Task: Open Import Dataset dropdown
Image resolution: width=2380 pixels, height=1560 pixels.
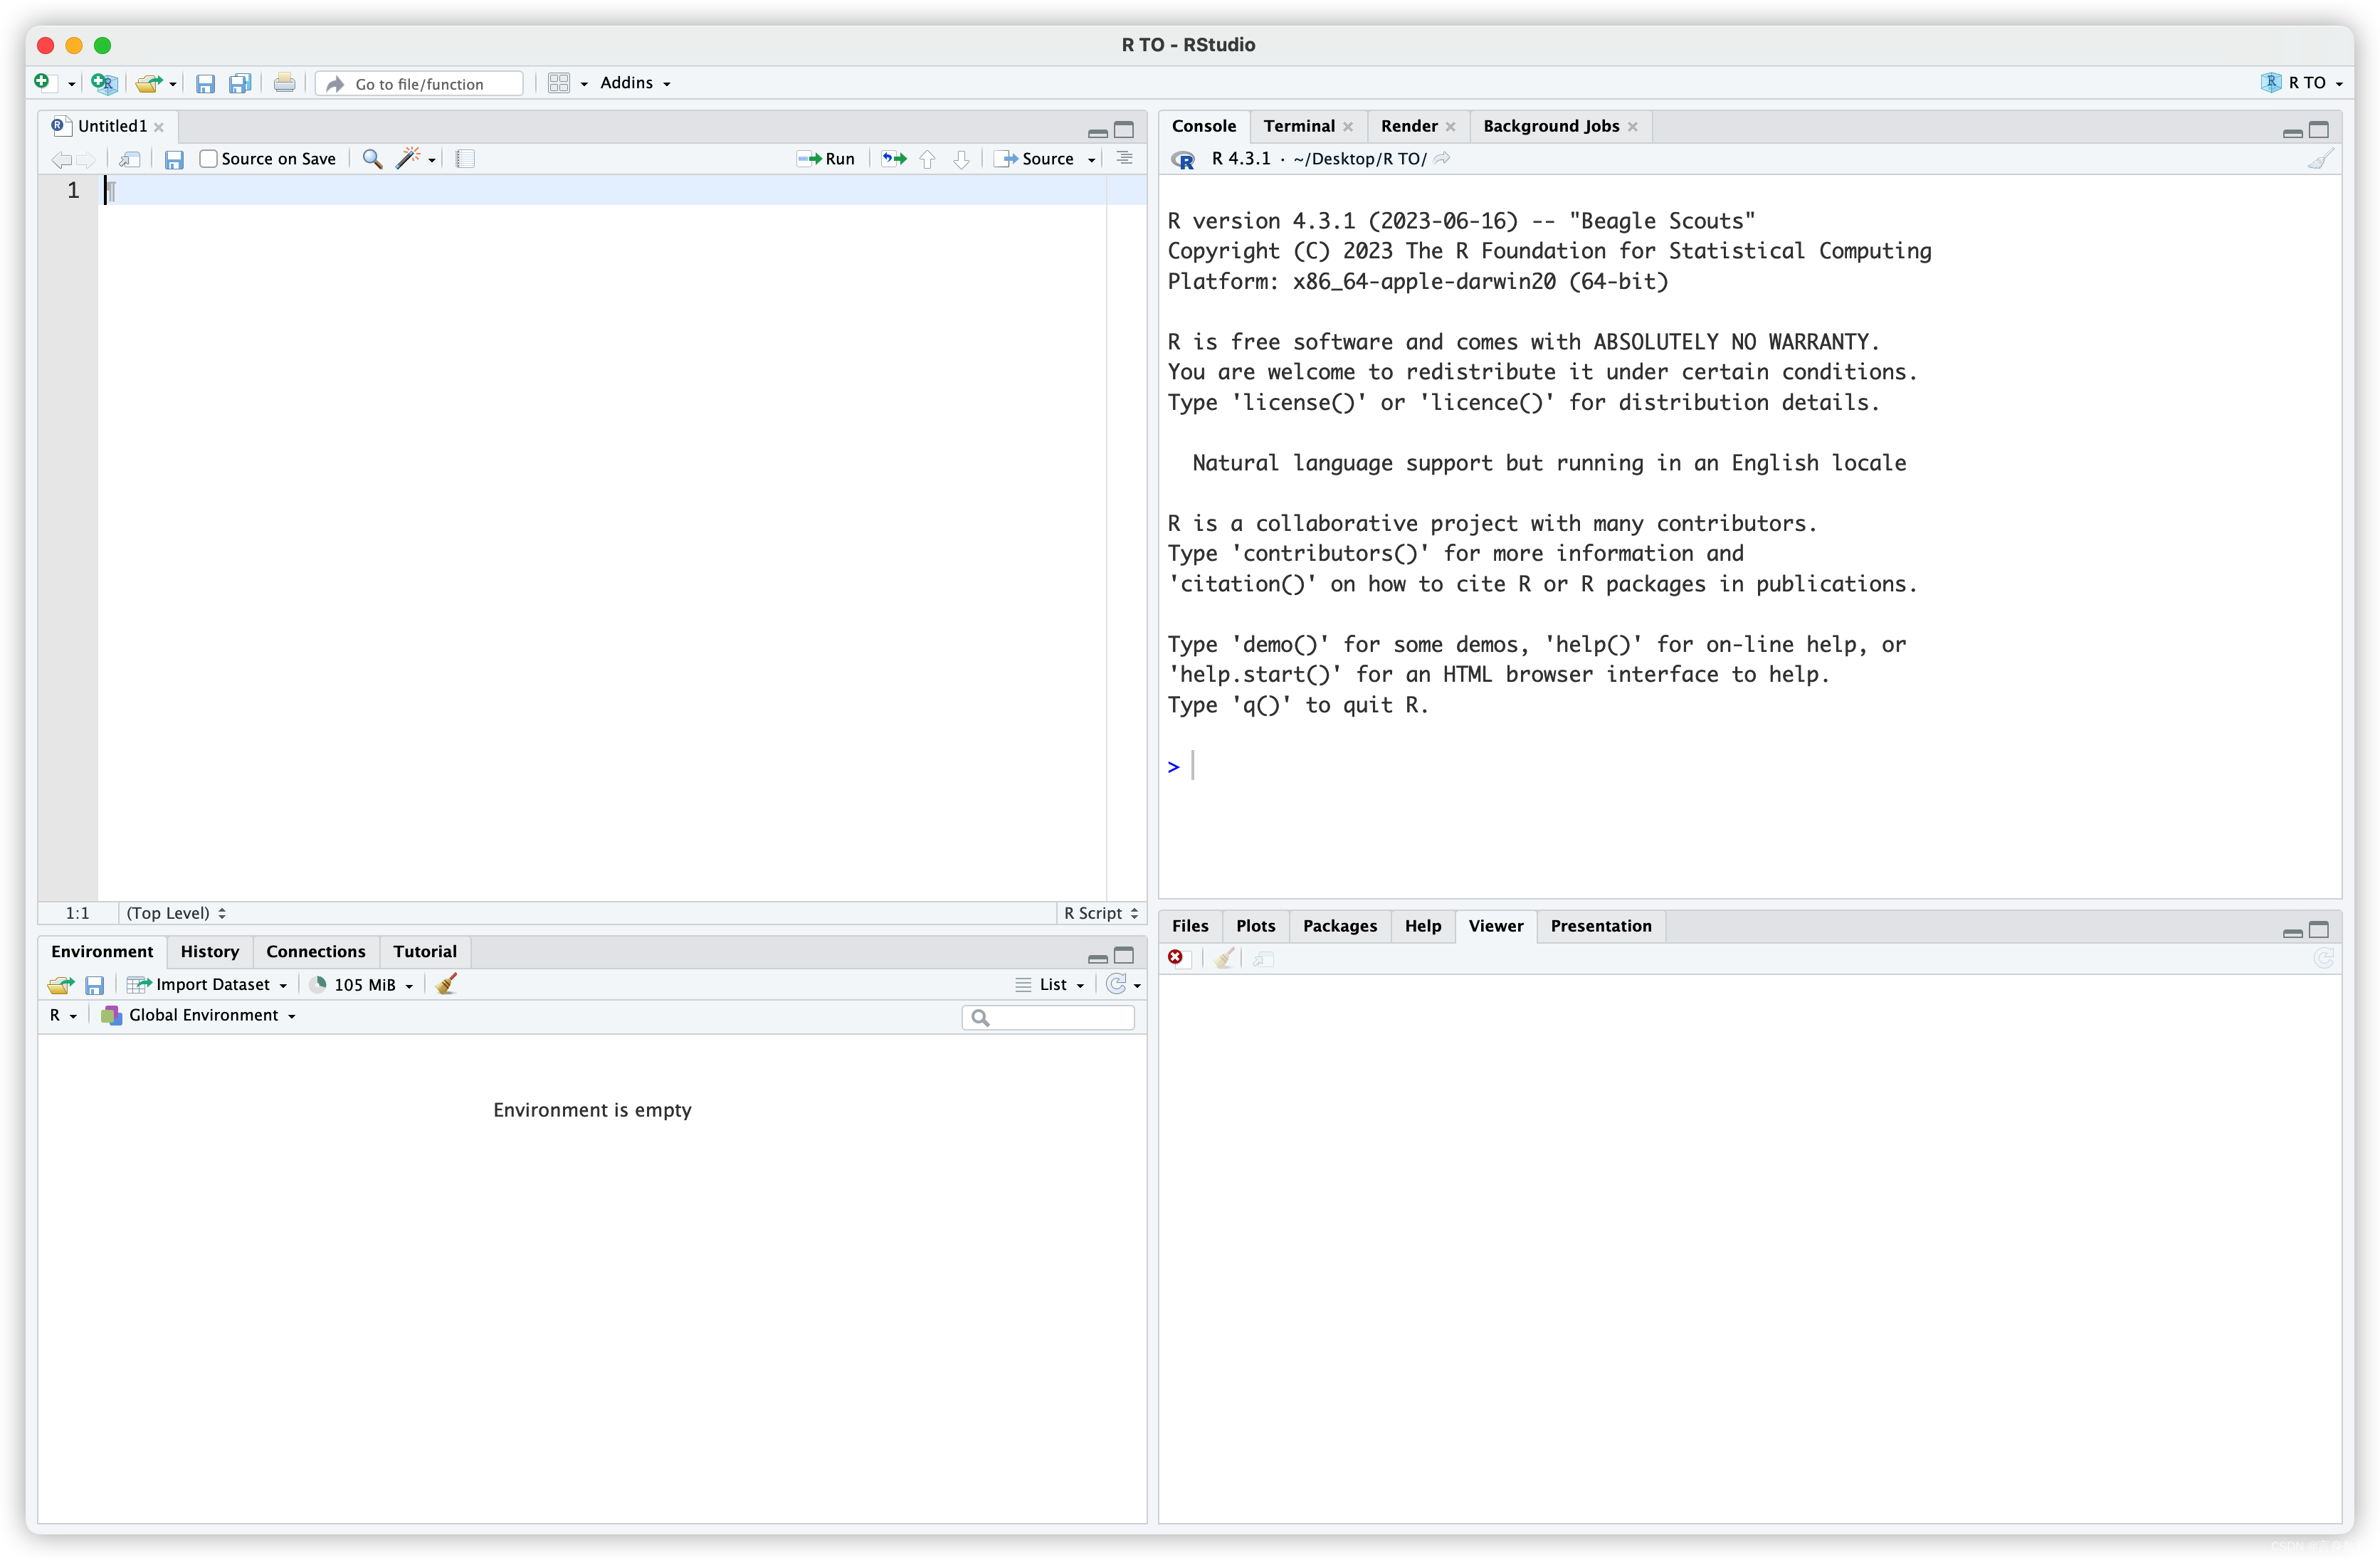Action: click(x=207, y=985)
